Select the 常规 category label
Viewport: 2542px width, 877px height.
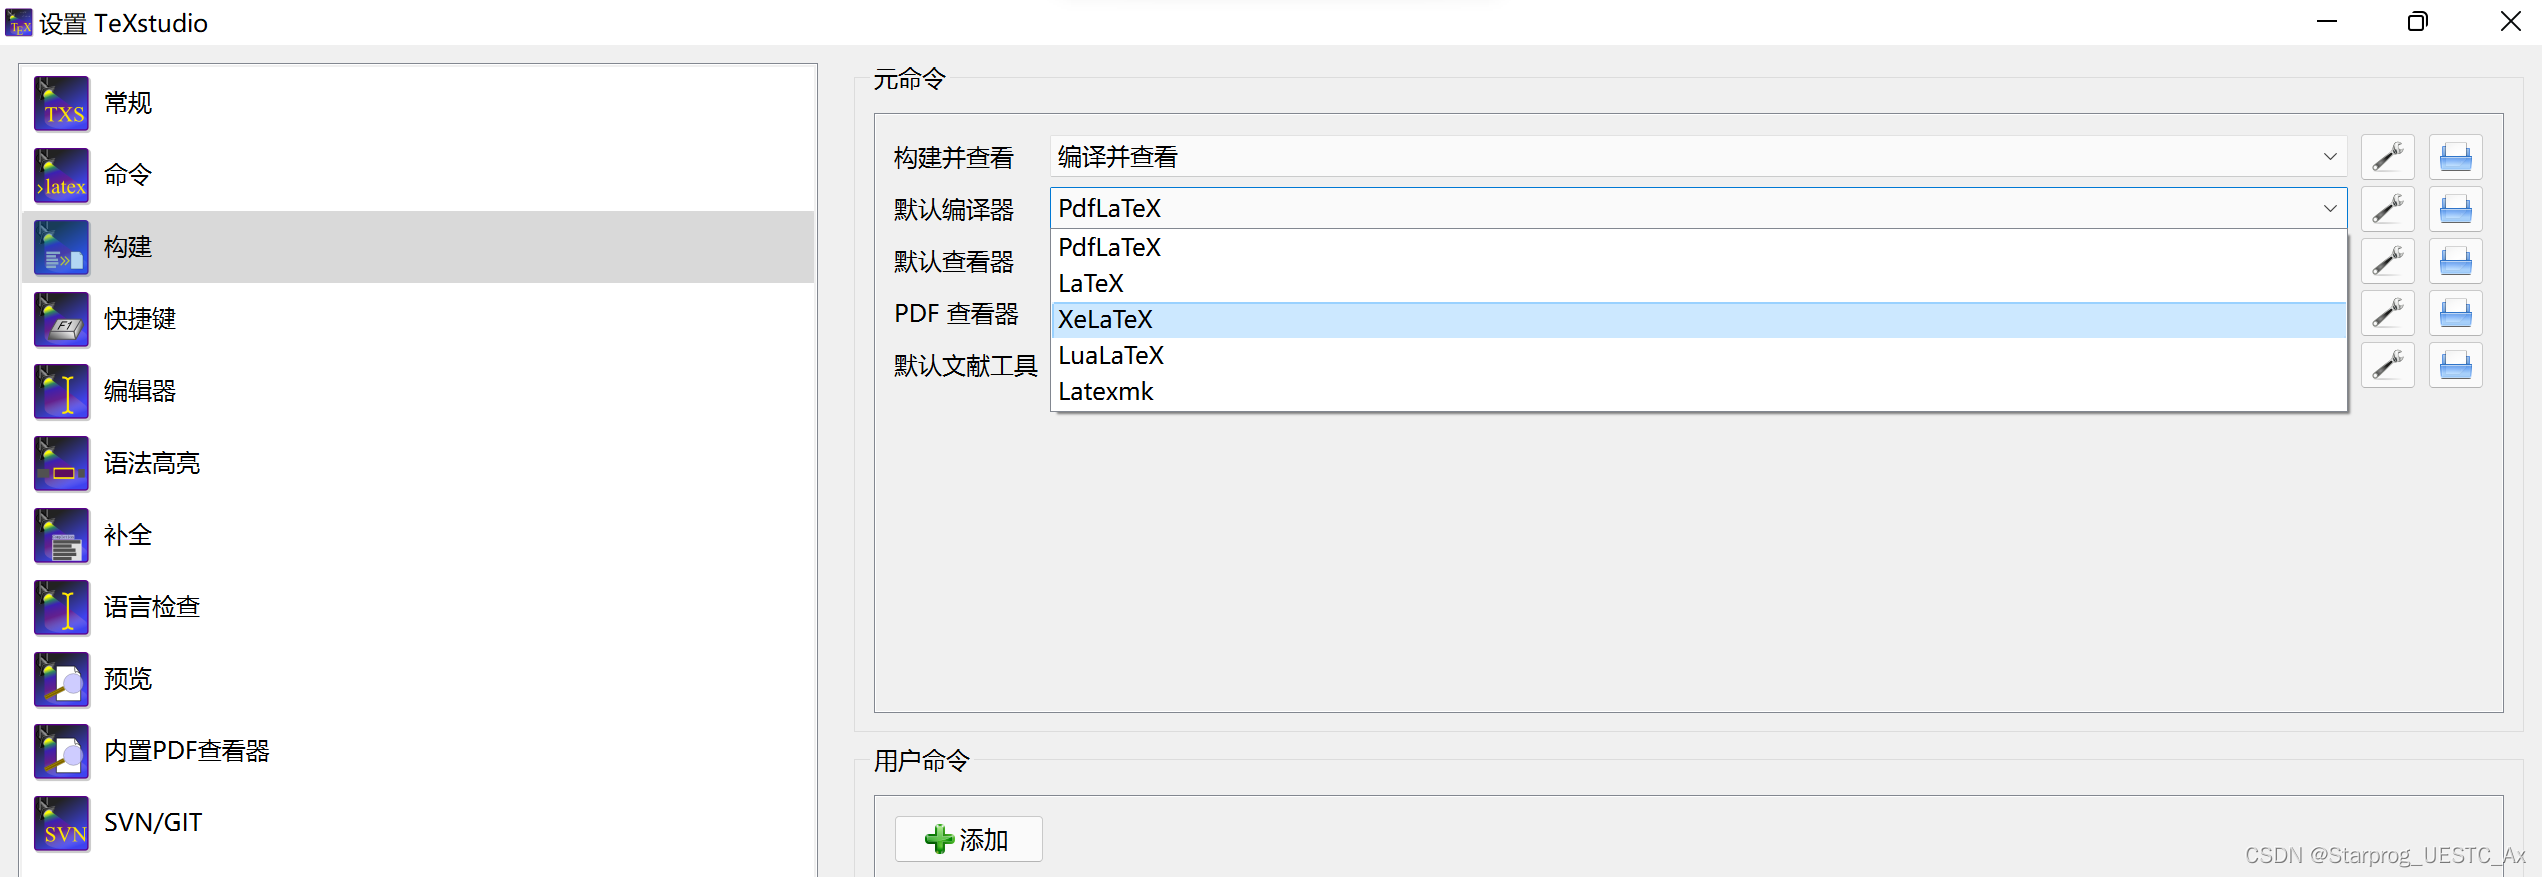point(128,103)
